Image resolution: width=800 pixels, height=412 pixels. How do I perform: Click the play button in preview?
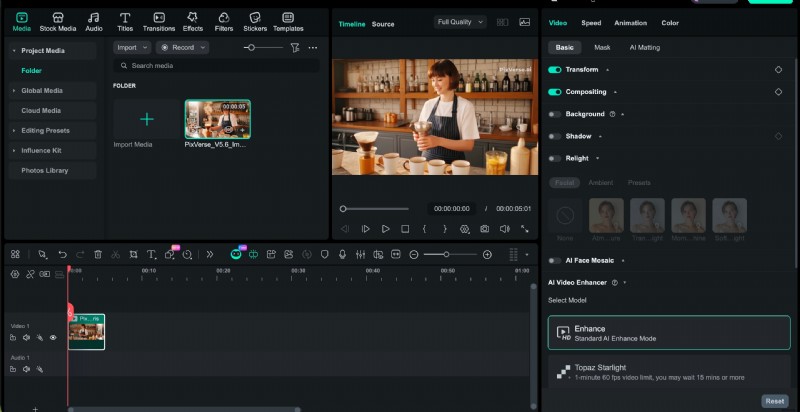point(386,229)
